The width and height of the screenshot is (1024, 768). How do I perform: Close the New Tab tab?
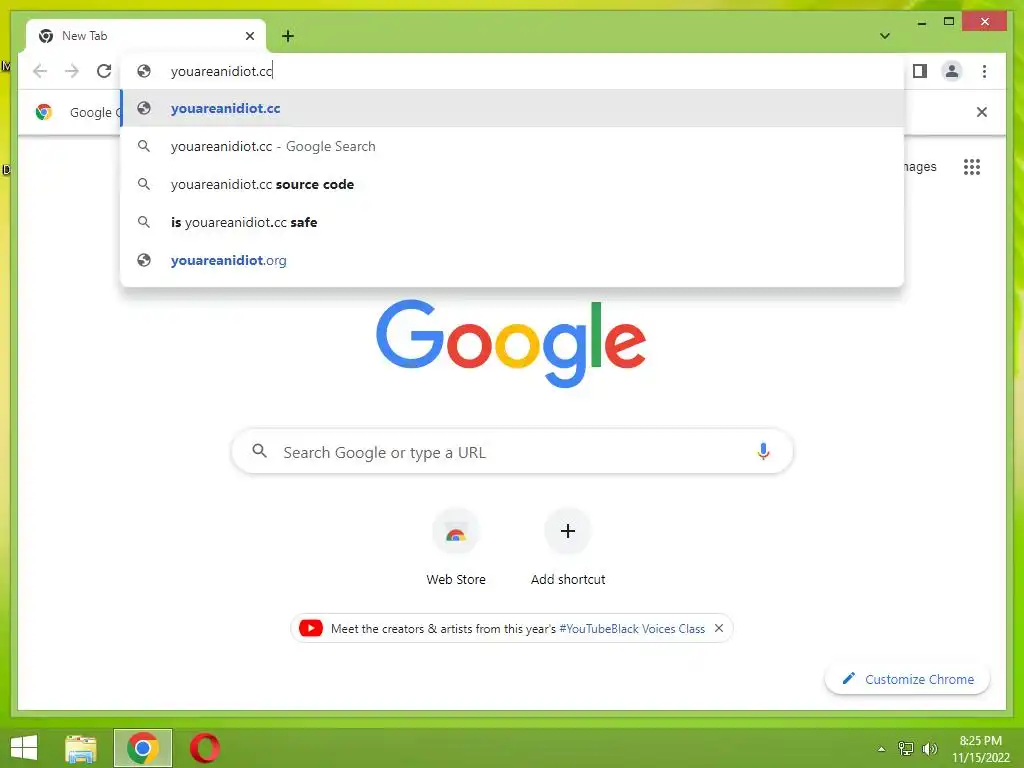249,36
